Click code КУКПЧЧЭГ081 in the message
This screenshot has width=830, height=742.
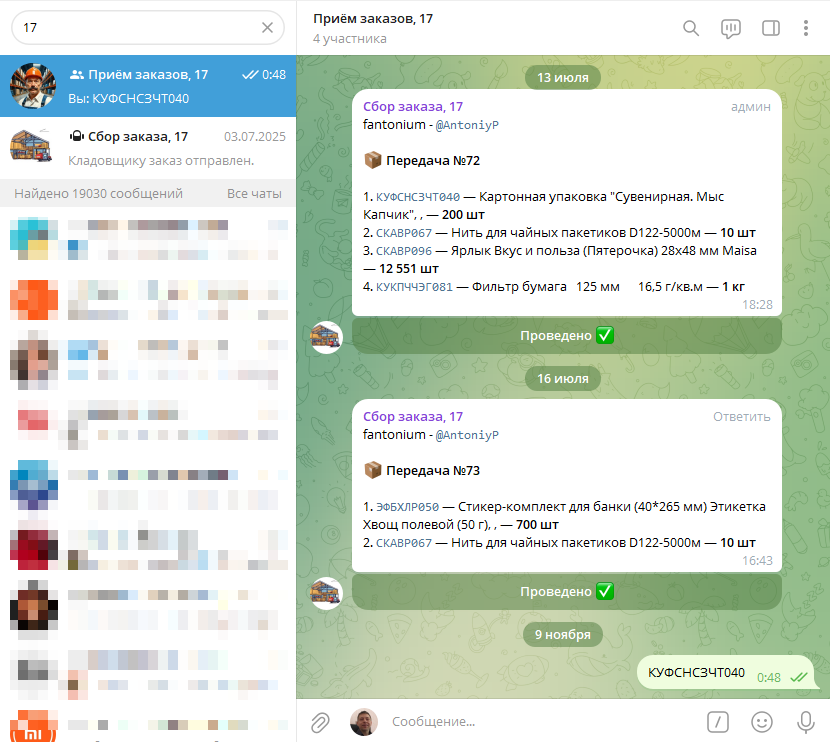point(414,287)
